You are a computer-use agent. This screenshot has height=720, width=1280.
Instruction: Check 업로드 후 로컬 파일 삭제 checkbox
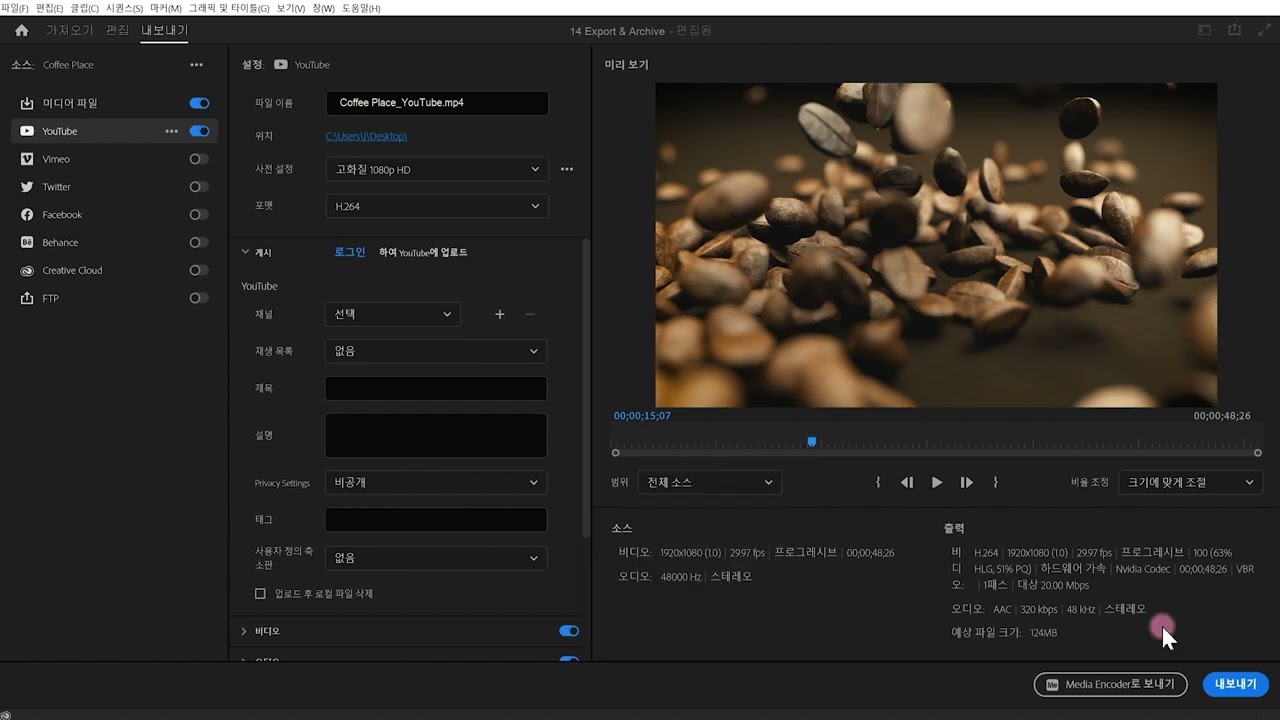(x=258, y=593)
